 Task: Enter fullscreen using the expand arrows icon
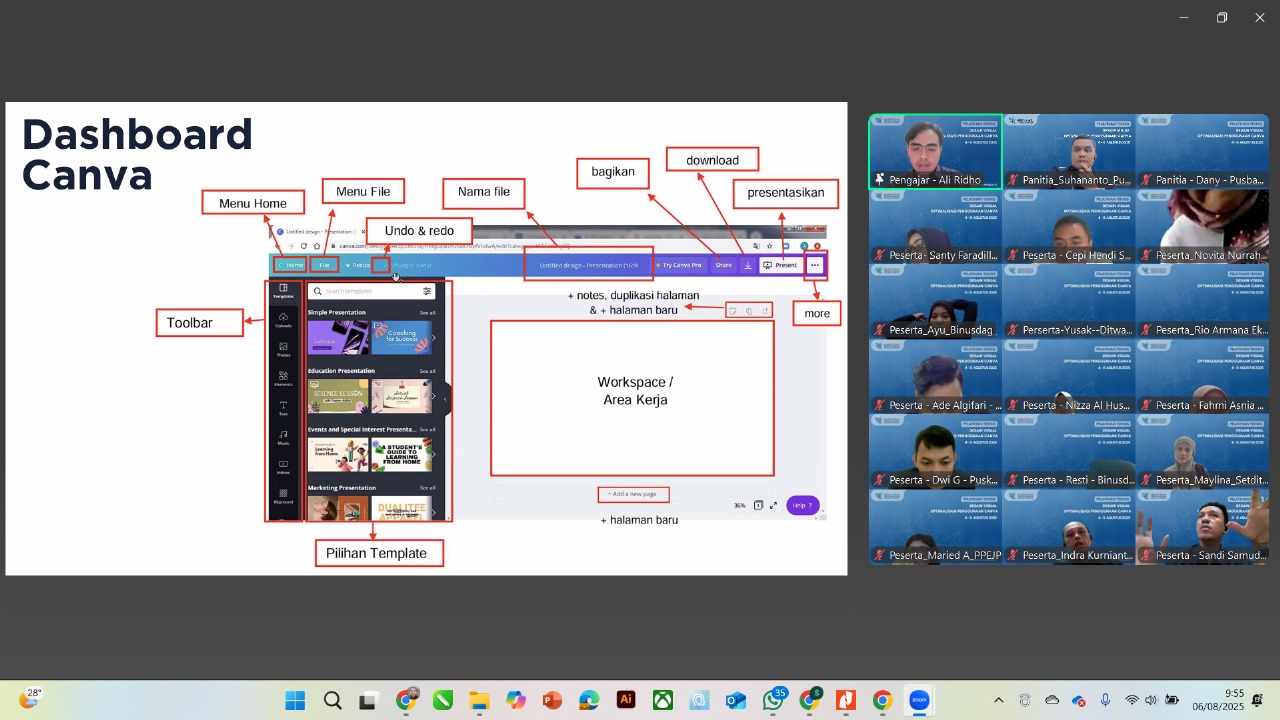tap(773, 505)
